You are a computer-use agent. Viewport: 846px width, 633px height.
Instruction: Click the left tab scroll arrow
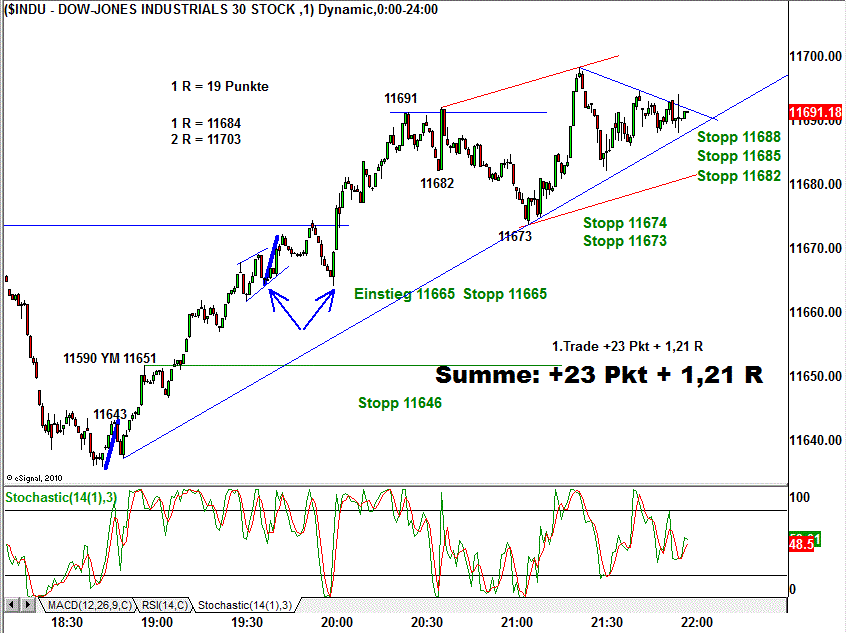11,605
